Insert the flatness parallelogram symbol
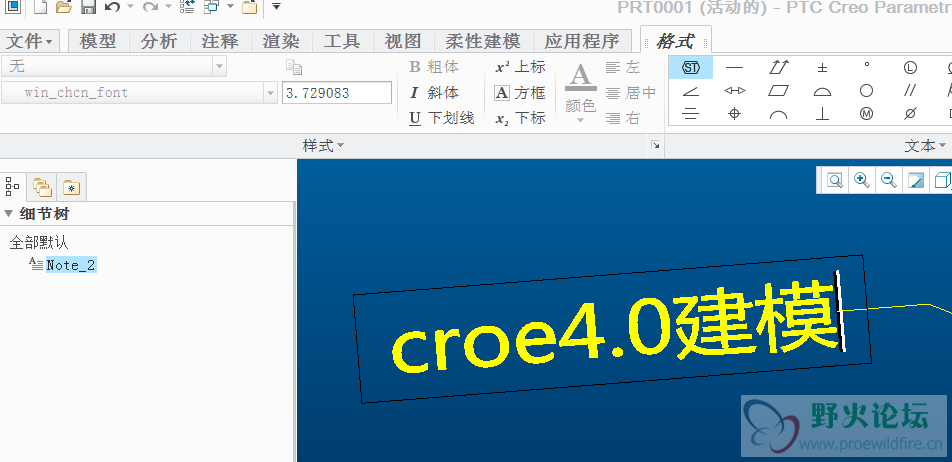Screen dimensions: 952x462 [779, 91]
